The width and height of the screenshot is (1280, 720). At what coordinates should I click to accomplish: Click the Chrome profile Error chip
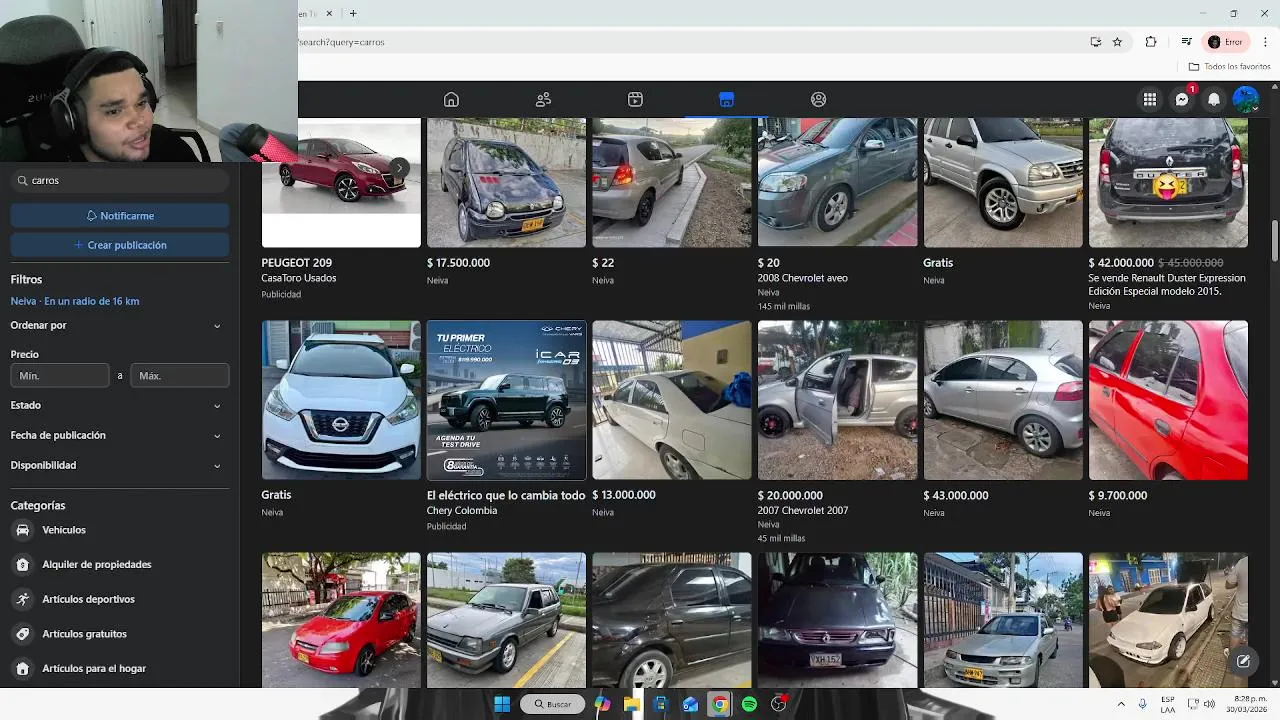coord(1226,42)
